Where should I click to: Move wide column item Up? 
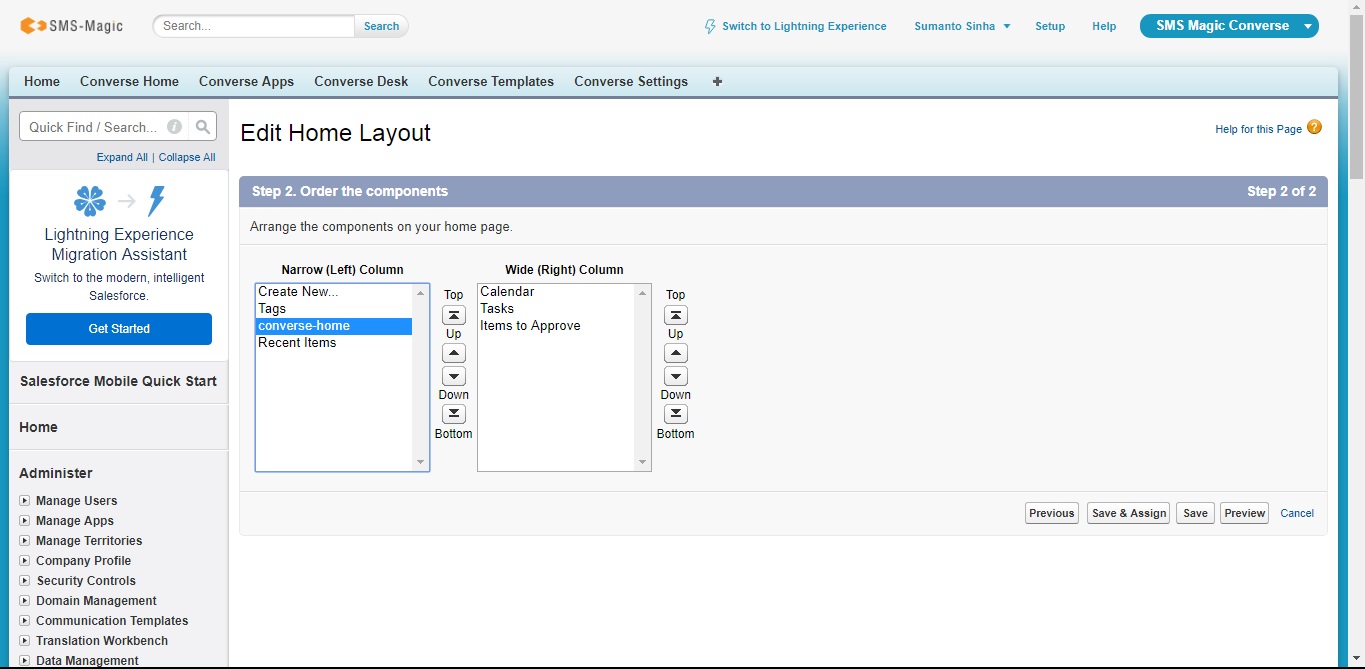(676, 353)
